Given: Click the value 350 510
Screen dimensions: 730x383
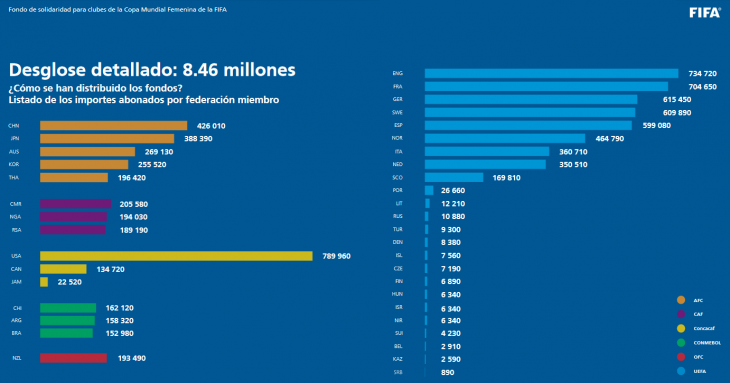Looking at the screenshot, I should point(573,165).
